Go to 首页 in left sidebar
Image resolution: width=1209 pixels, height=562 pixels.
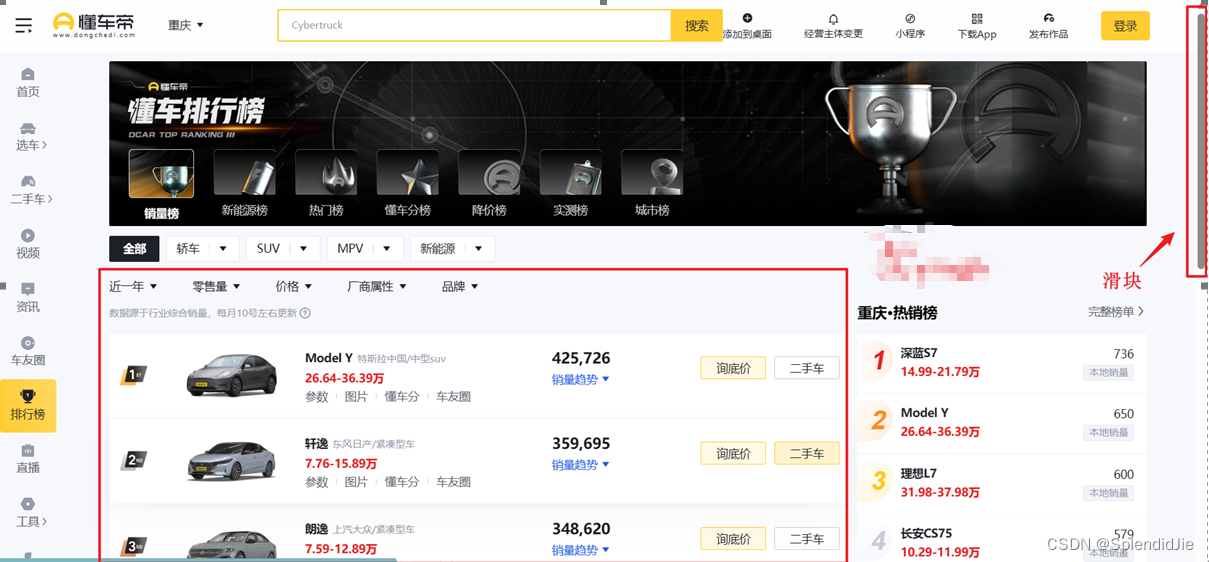[x=28, y=83]
